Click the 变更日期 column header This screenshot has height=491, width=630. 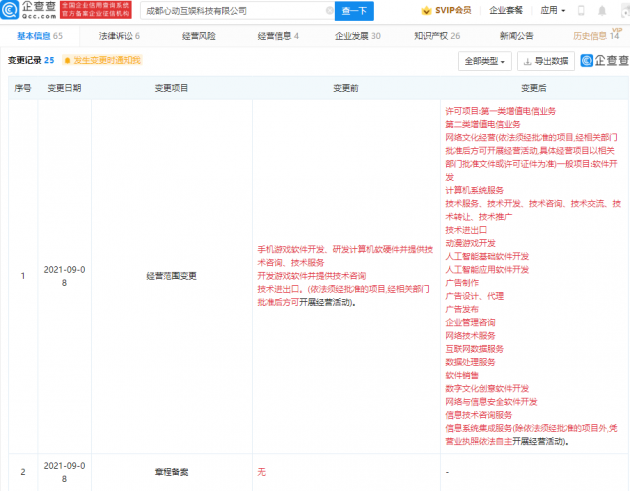[x=64, y=88]
